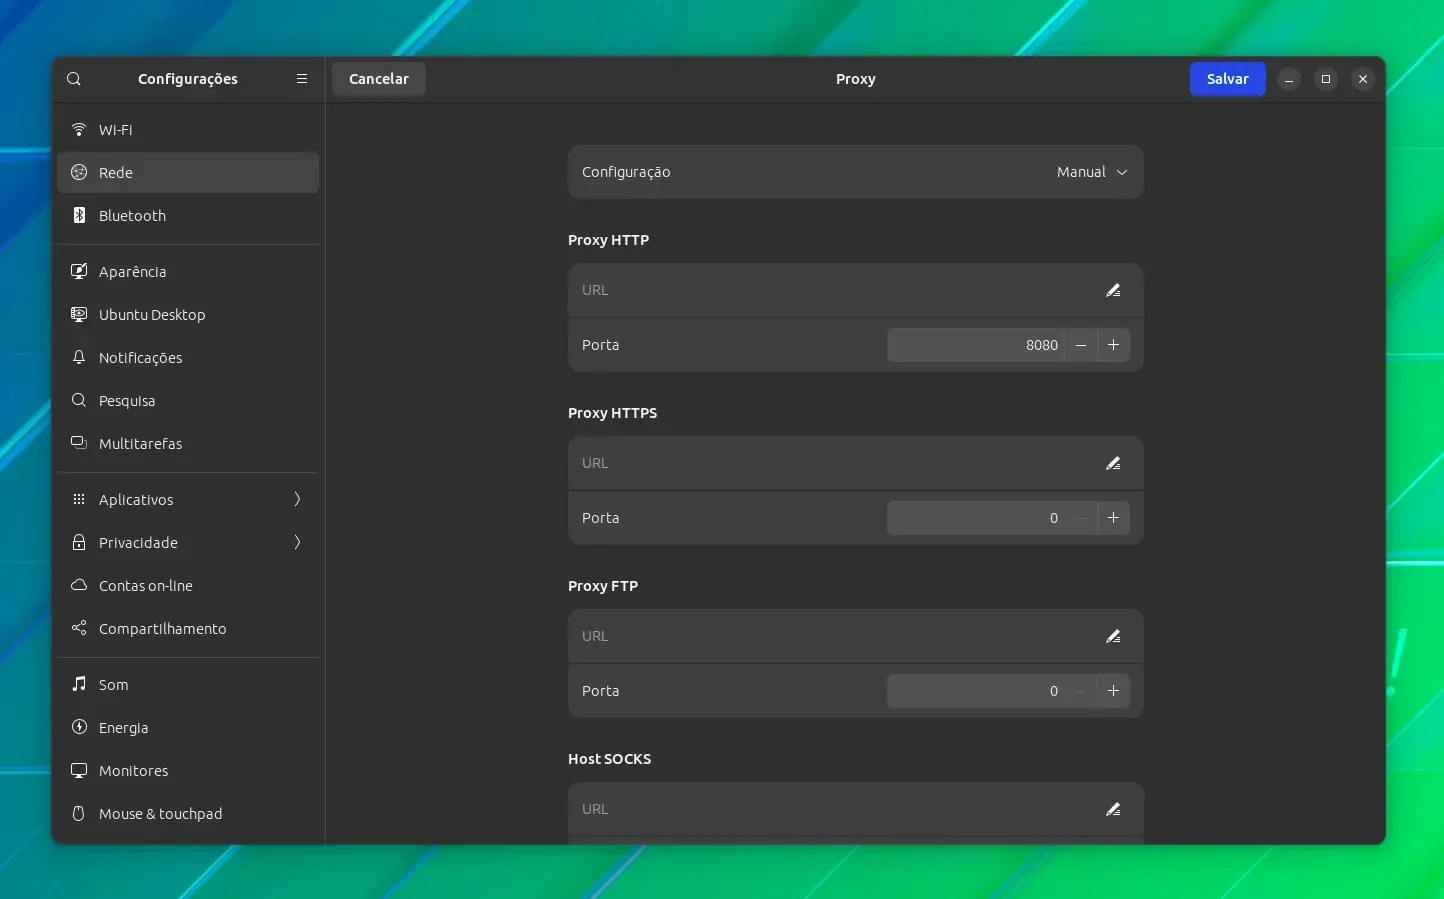1444x899 pixels.
Task: Increase the Proxy FTP port value
Action: click(x=1113, y=691)
